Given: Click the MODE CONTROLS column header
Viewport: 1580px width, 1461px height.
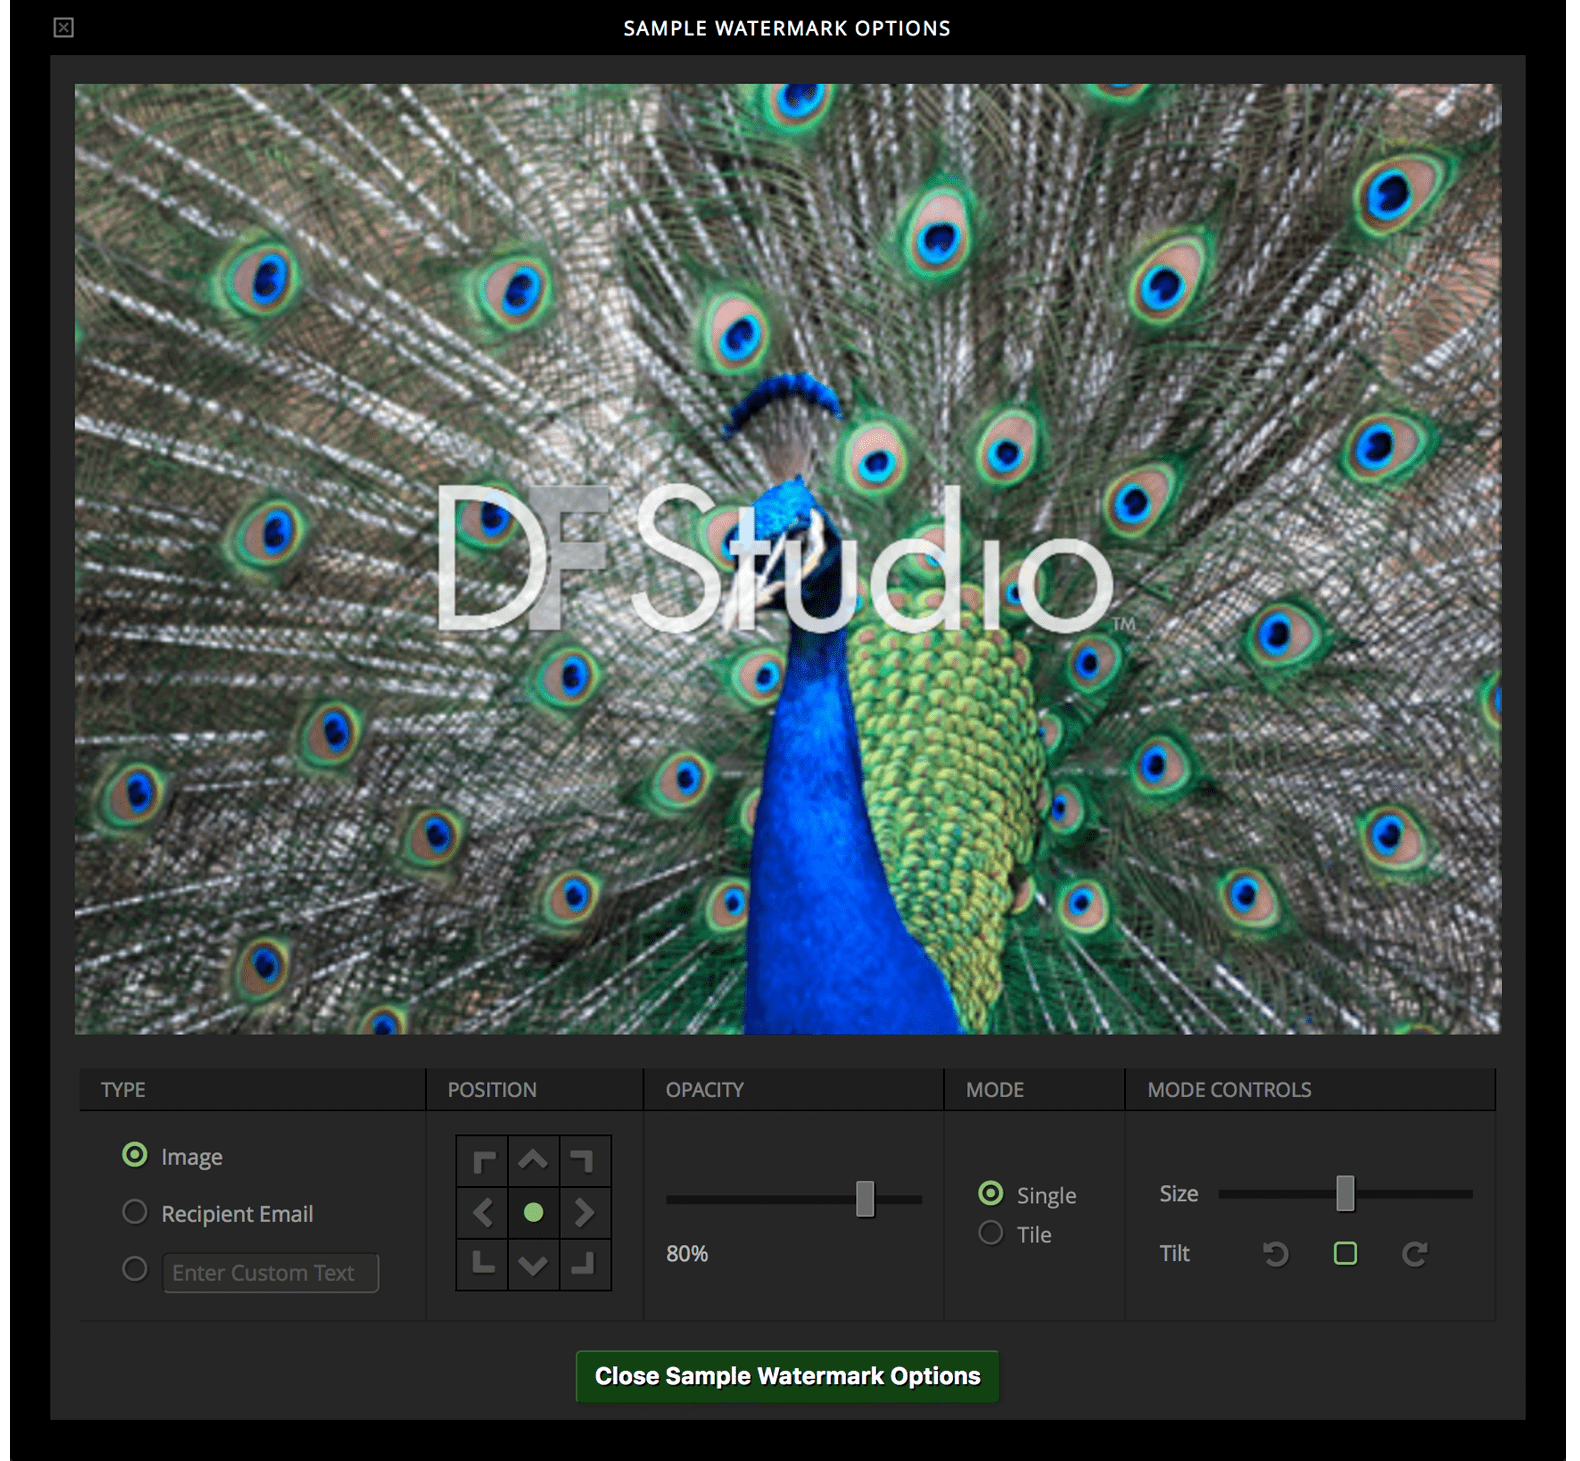Looking at the screenshot, I should click(1229, 1090).
